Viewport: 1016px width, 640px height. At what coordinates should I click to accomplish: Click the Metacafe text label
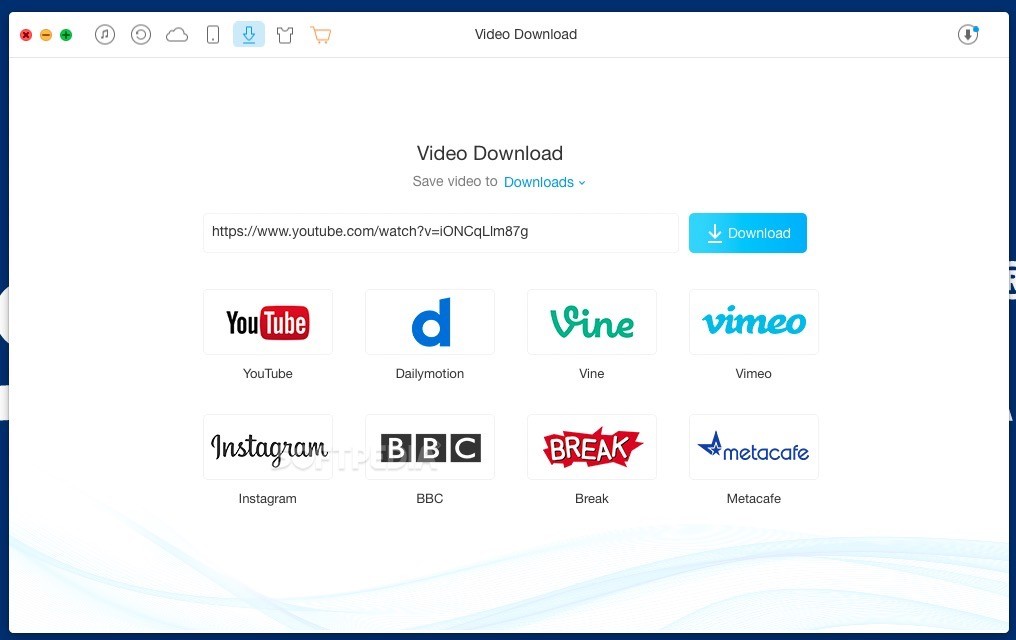[x=754, y=499]
